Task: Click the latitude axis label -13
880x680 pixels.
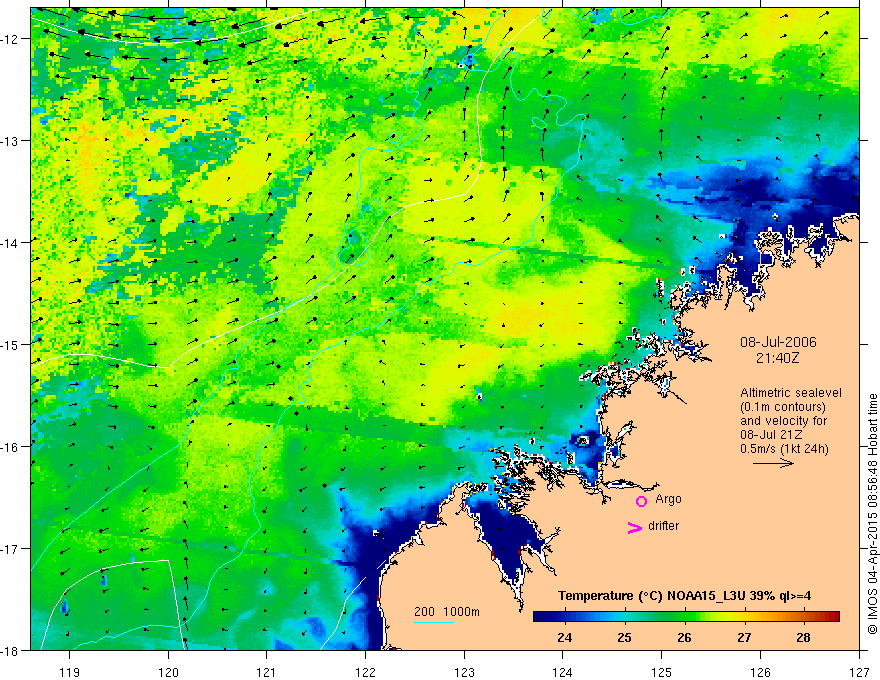Action: (11, 141)
